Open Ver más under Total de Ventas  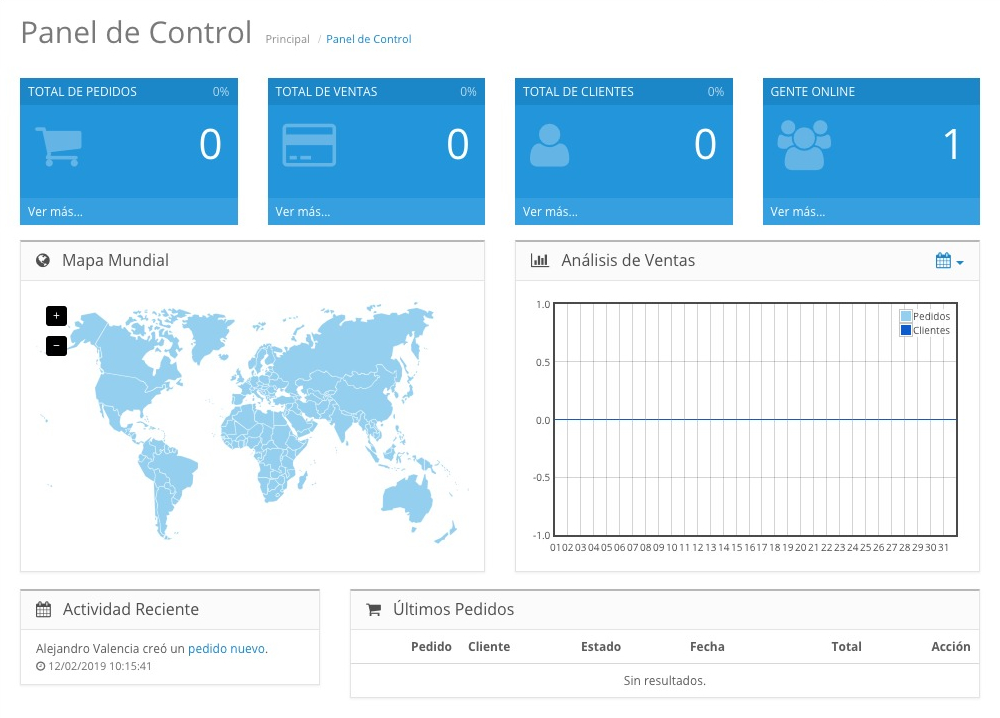(302, 212)
